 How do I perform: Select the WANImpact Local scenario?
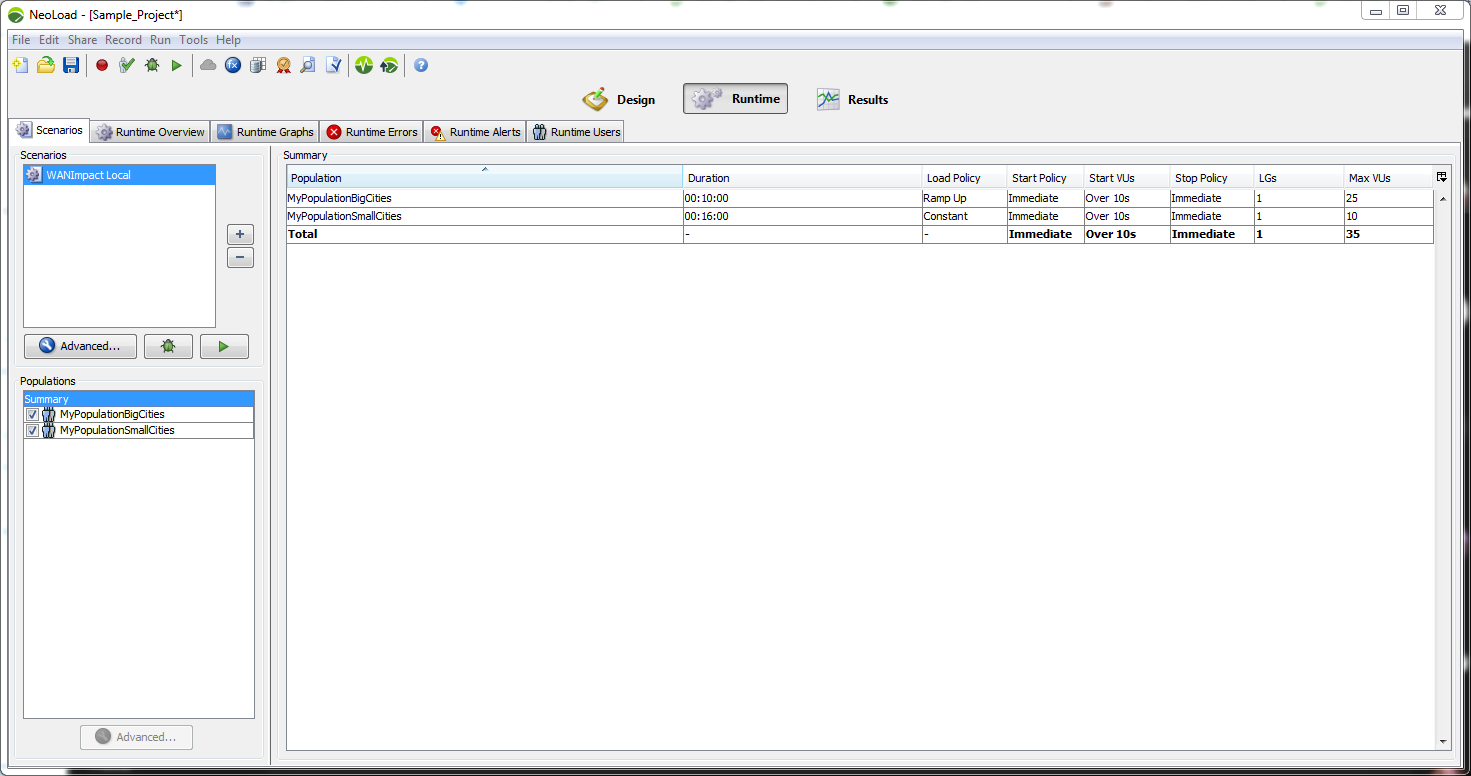pos(119,175)
